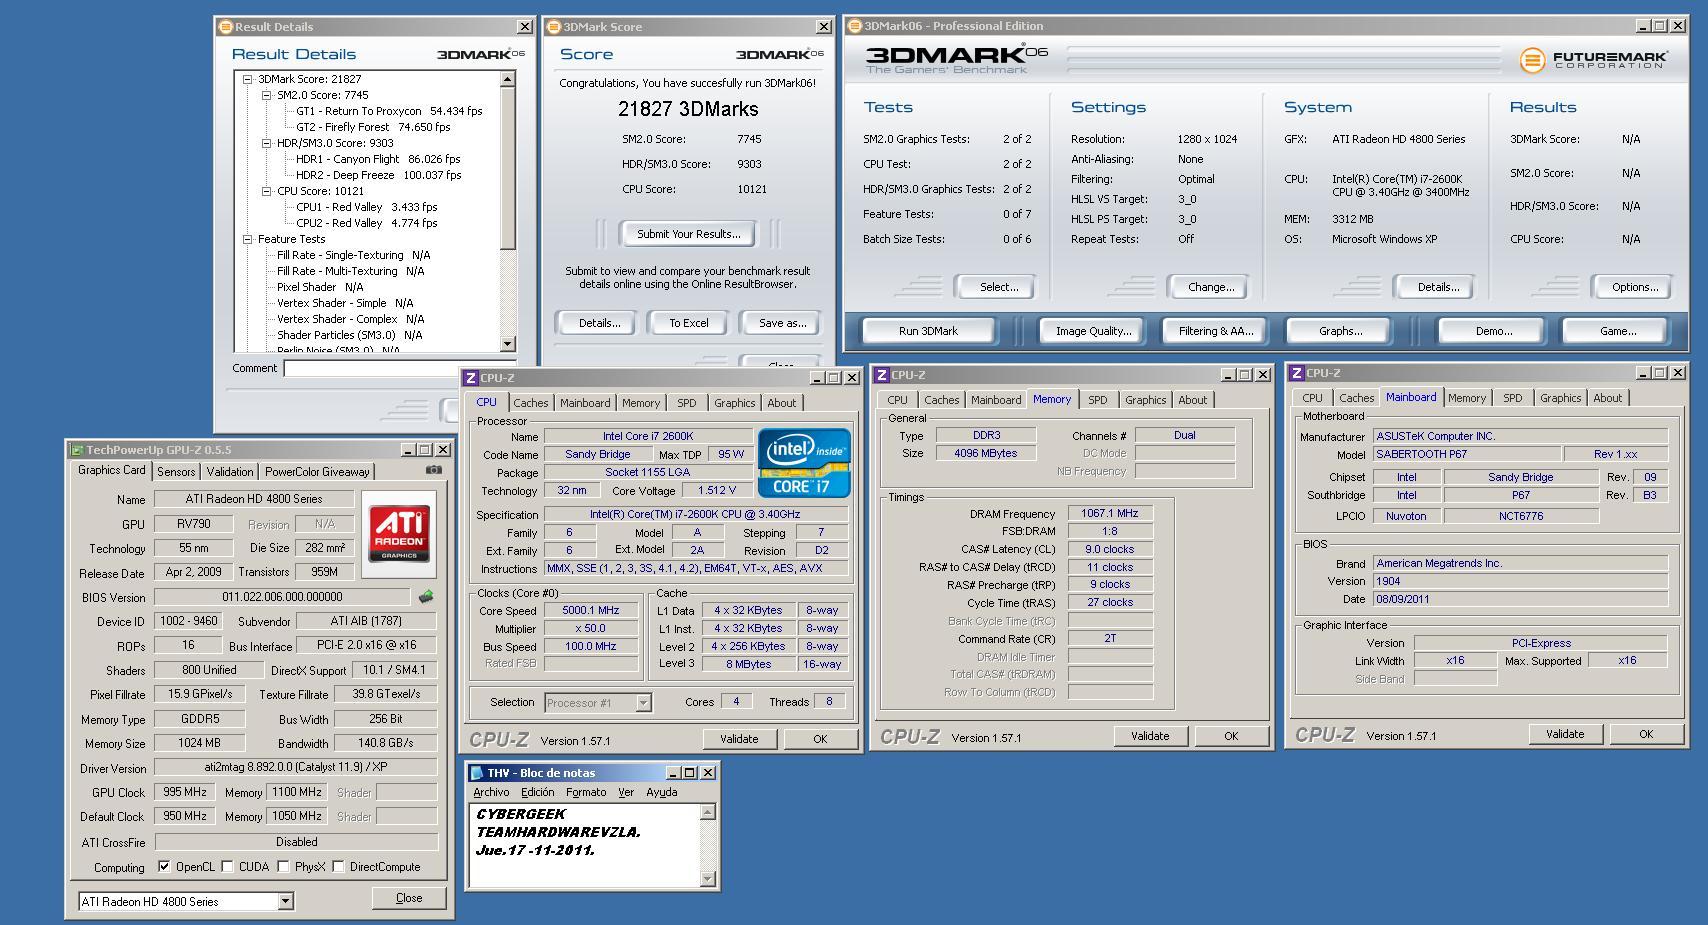Open Image Quality... in 3DMark06

[1094, 331]
